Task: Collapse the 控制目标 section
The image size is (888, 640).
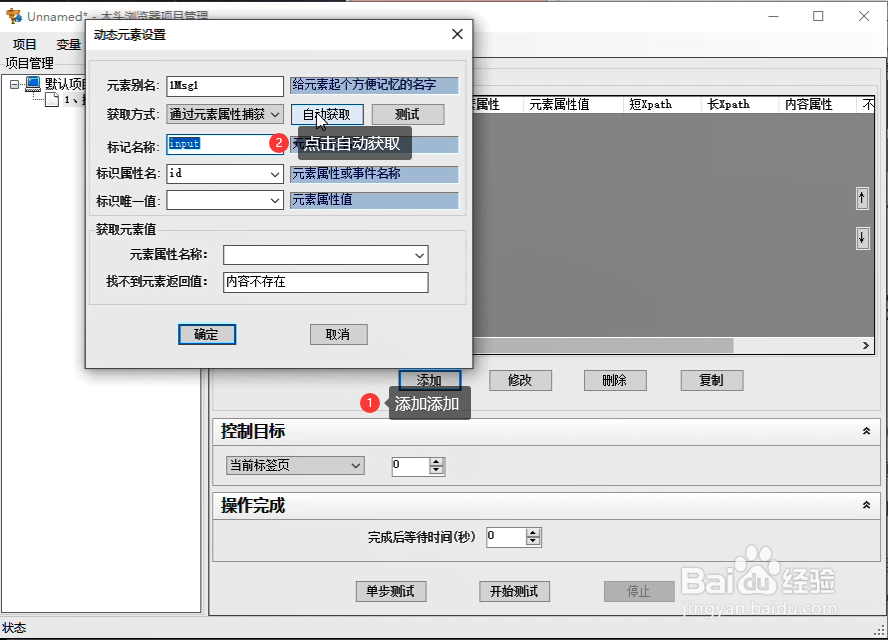Action: pyautogui.click(x=866, y=431)
